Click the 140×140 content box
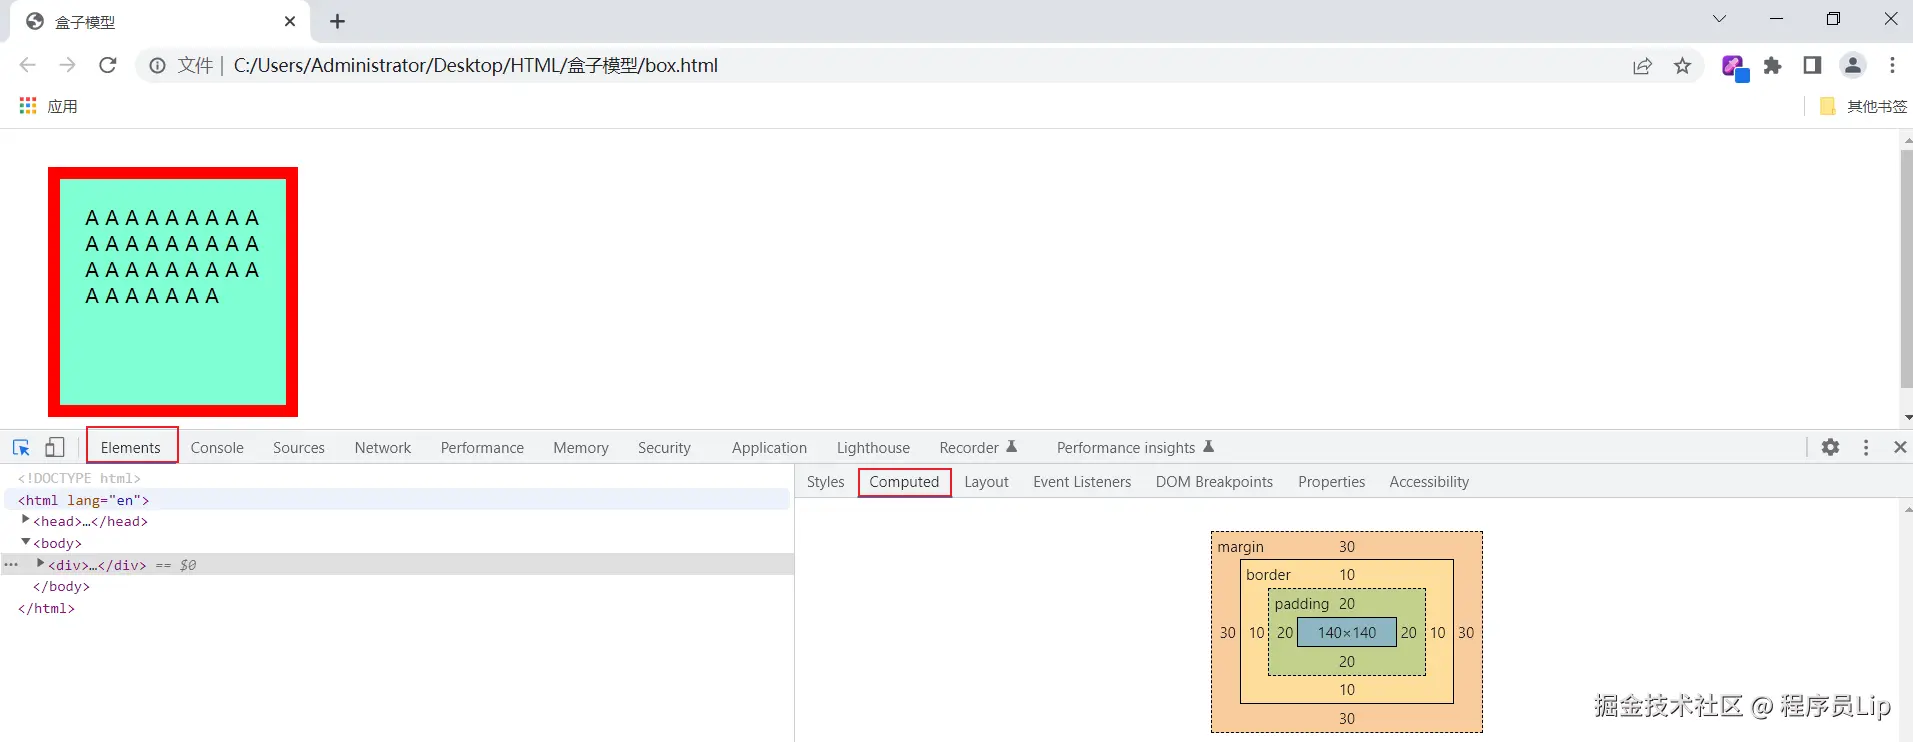The image size is (1913, 742). 1347,632
